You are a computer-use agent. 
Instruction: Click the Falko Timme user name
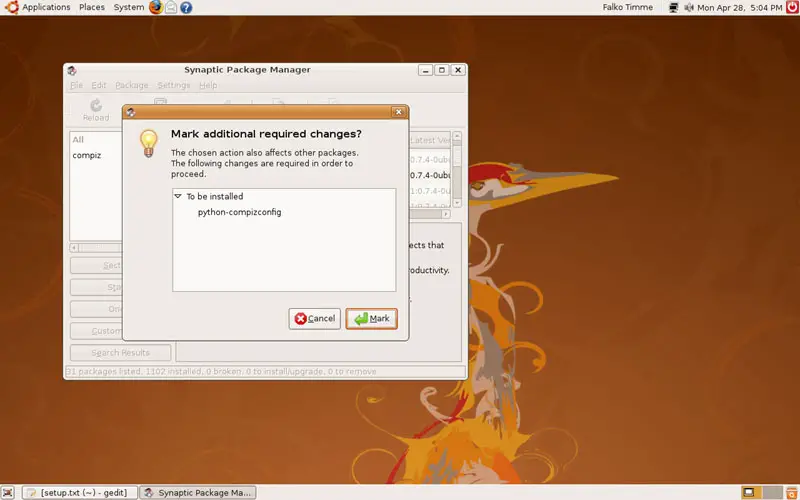(628, 7)
